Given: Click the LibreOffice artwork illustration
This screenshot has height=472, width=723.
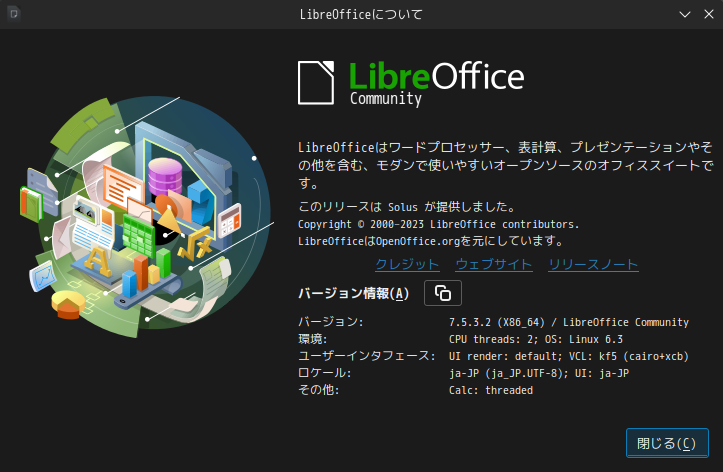Looking at the screenshot, I should (147, 217).
